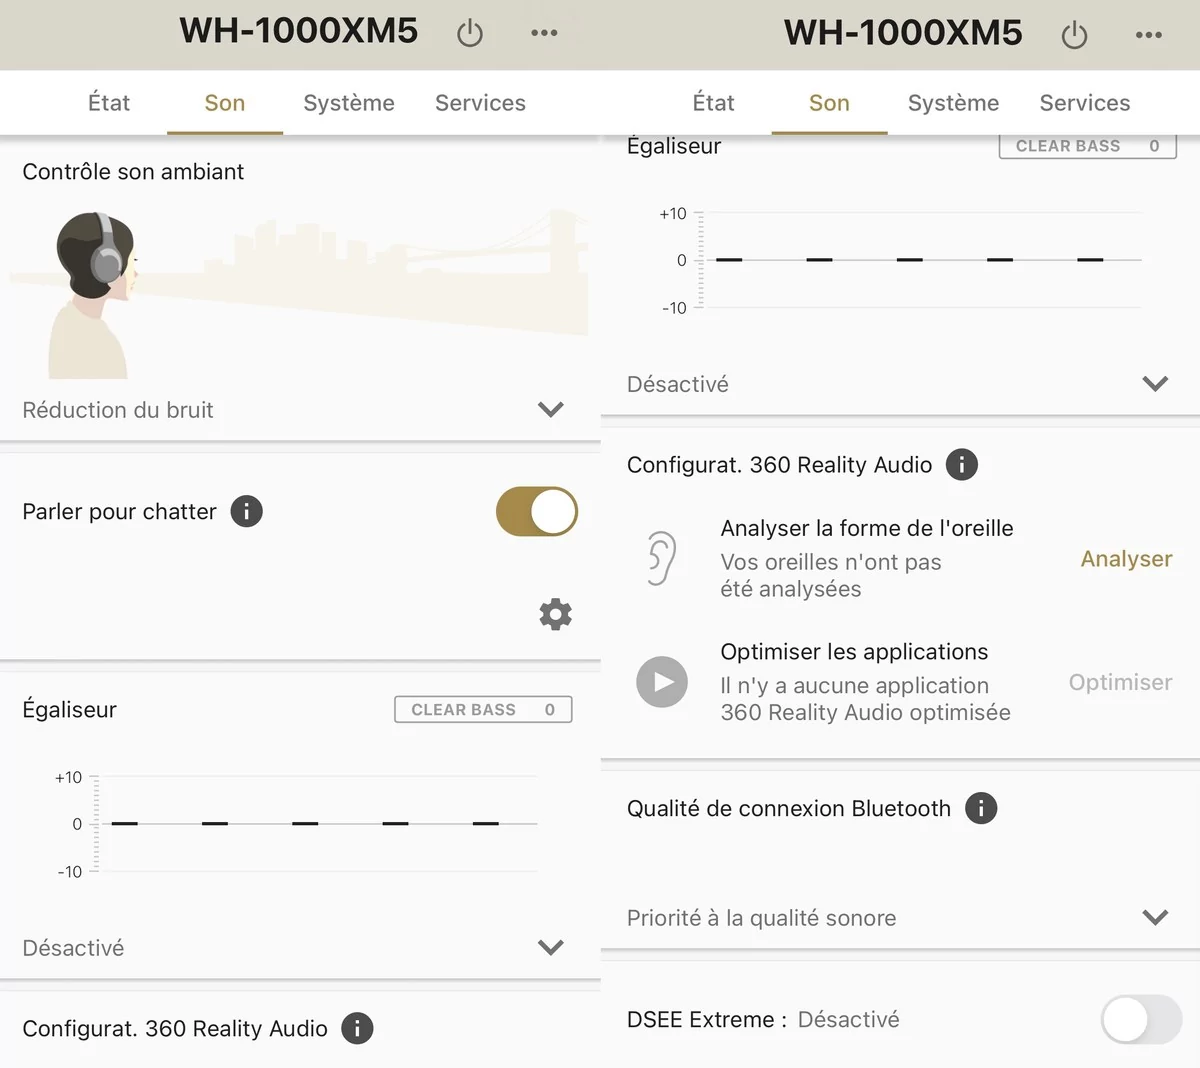Viewport: 1200px width, 1068px height.
Task: Open the info icon beside Qualité de connexion Bluetooth
Action: [x=981, y=808]
